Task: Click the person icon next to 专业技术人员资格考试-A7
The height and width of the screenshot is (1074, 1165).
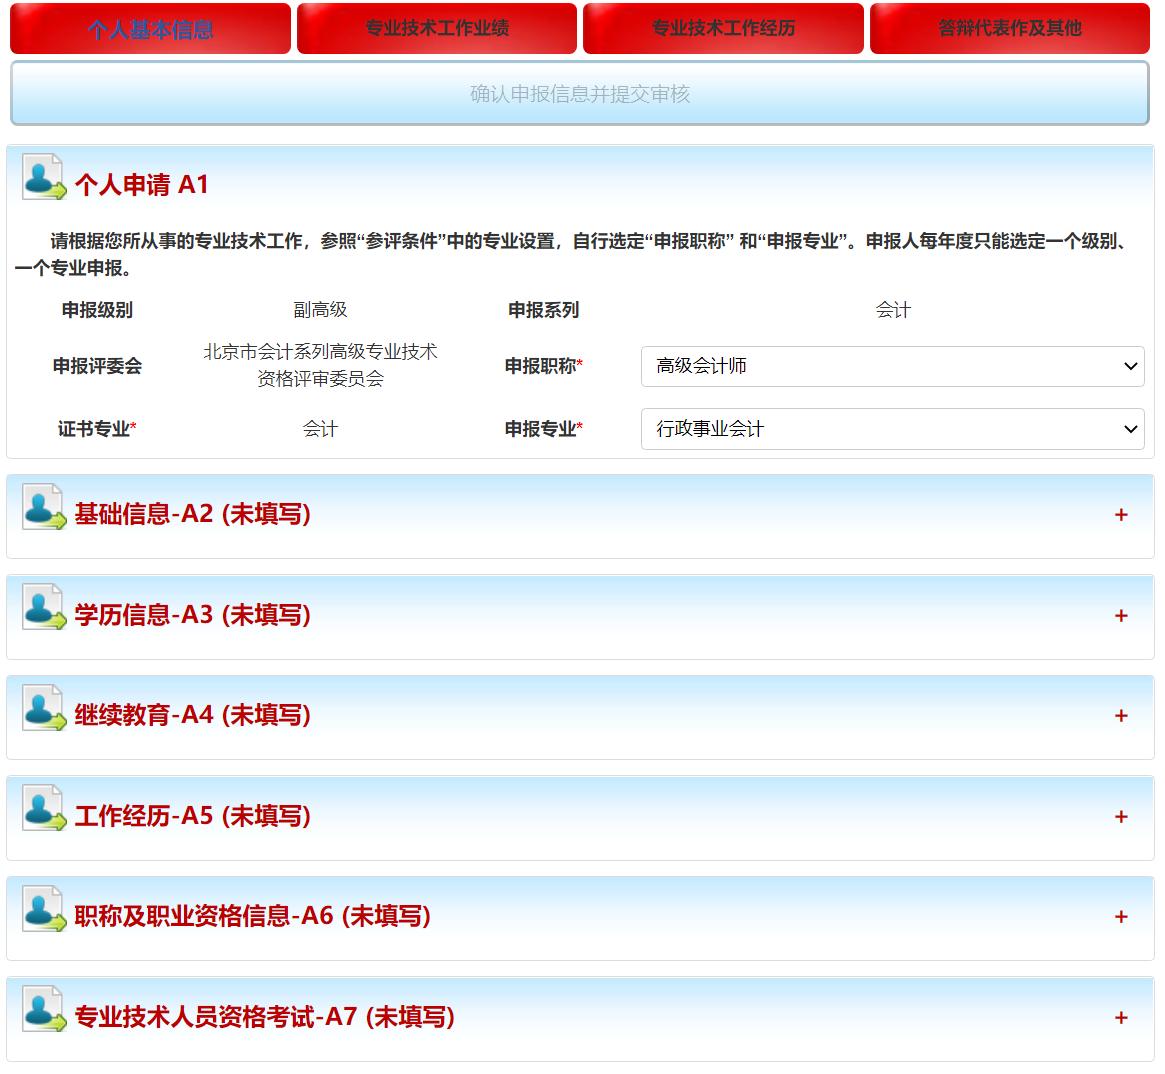Action: click(43, 1011)
